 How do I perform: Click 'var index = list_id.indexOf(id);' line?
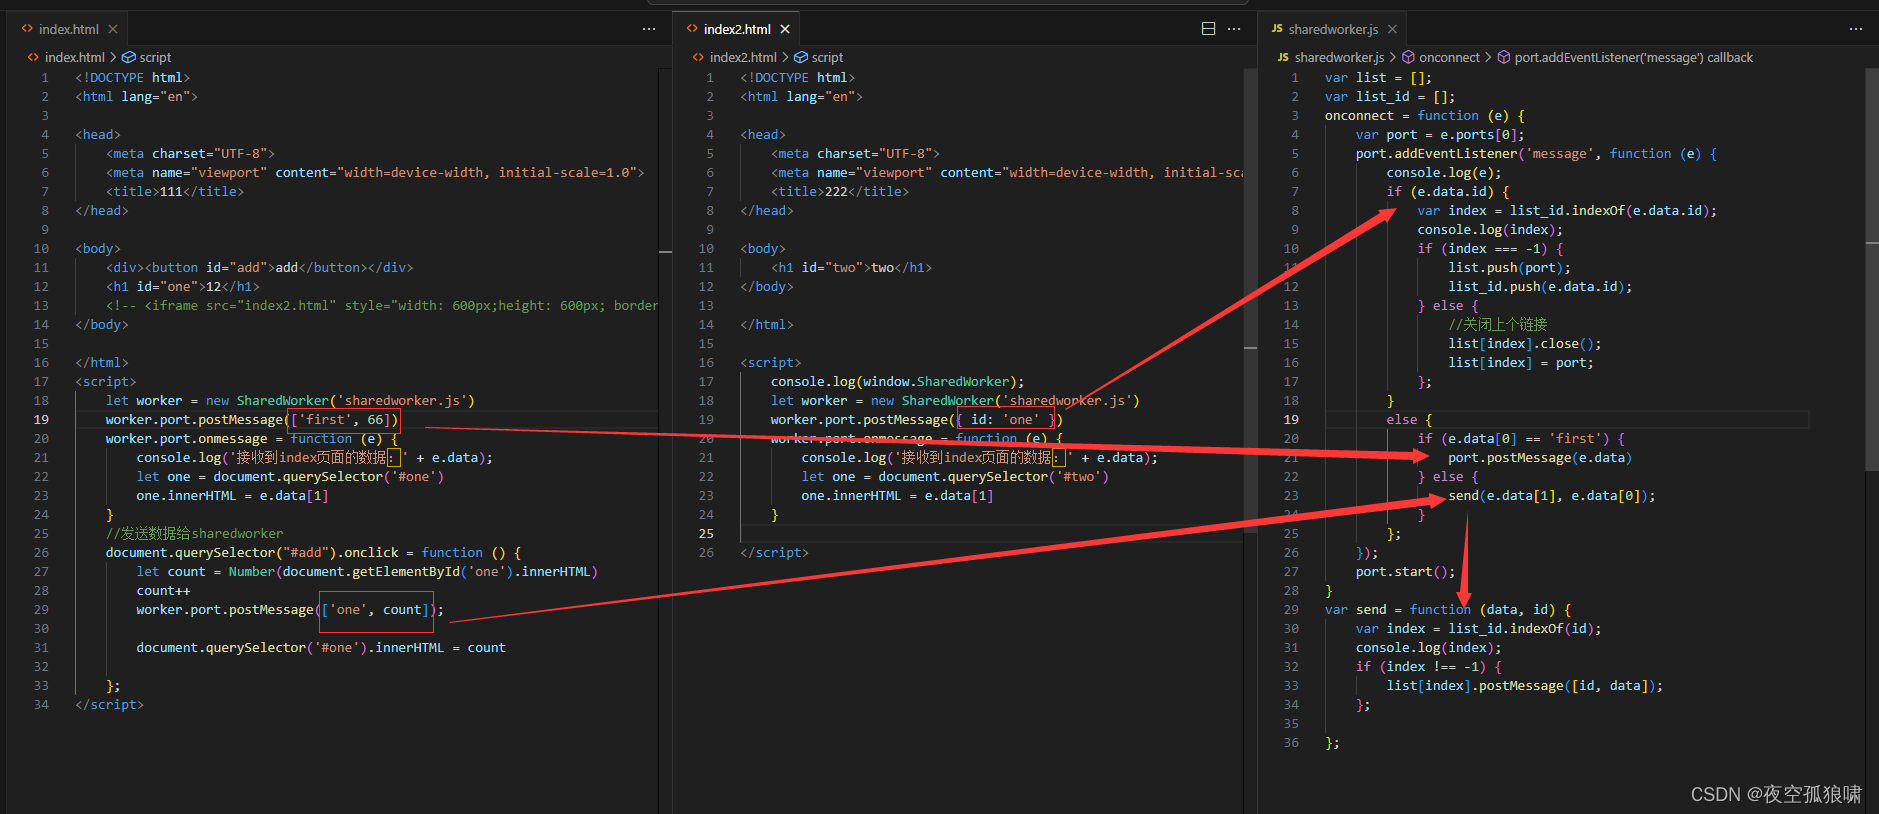tap(1479, 628)
